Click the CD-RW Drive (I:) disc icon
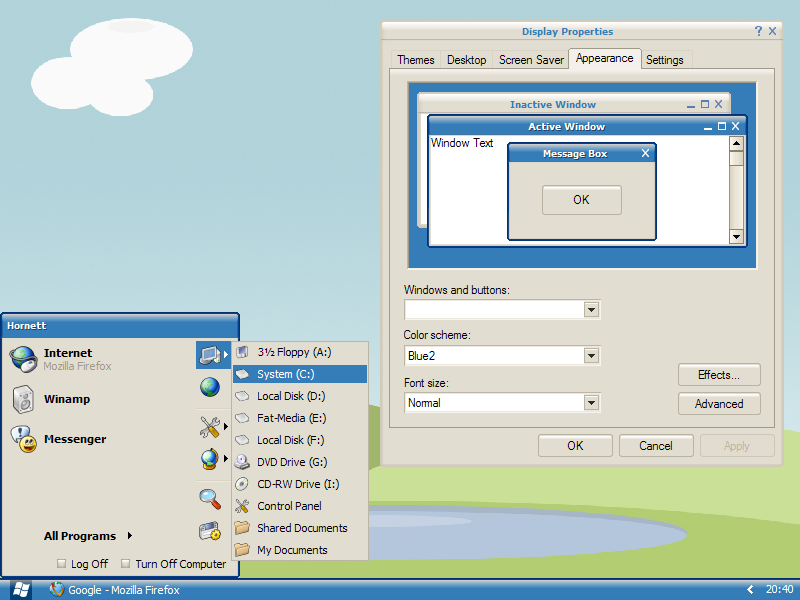Image resolution: width=800 pixels, height=600 pixels. [x=242, y=484]
